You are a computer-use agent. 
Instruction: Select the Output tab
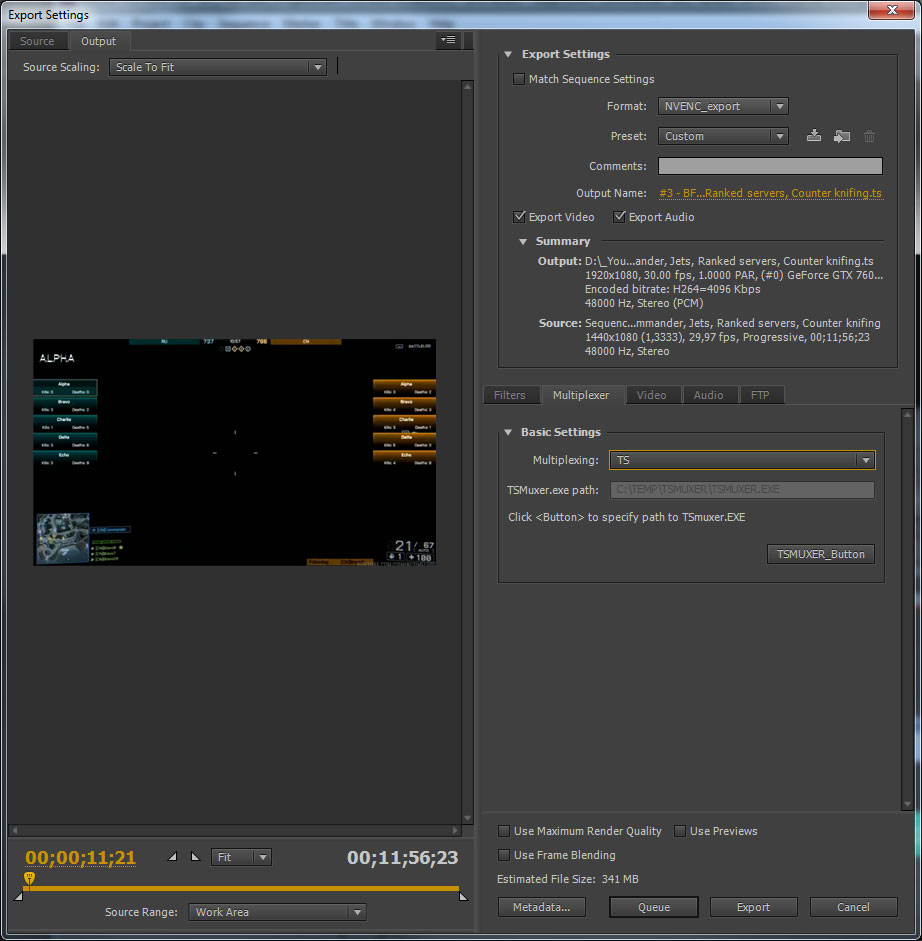[98, 41]
